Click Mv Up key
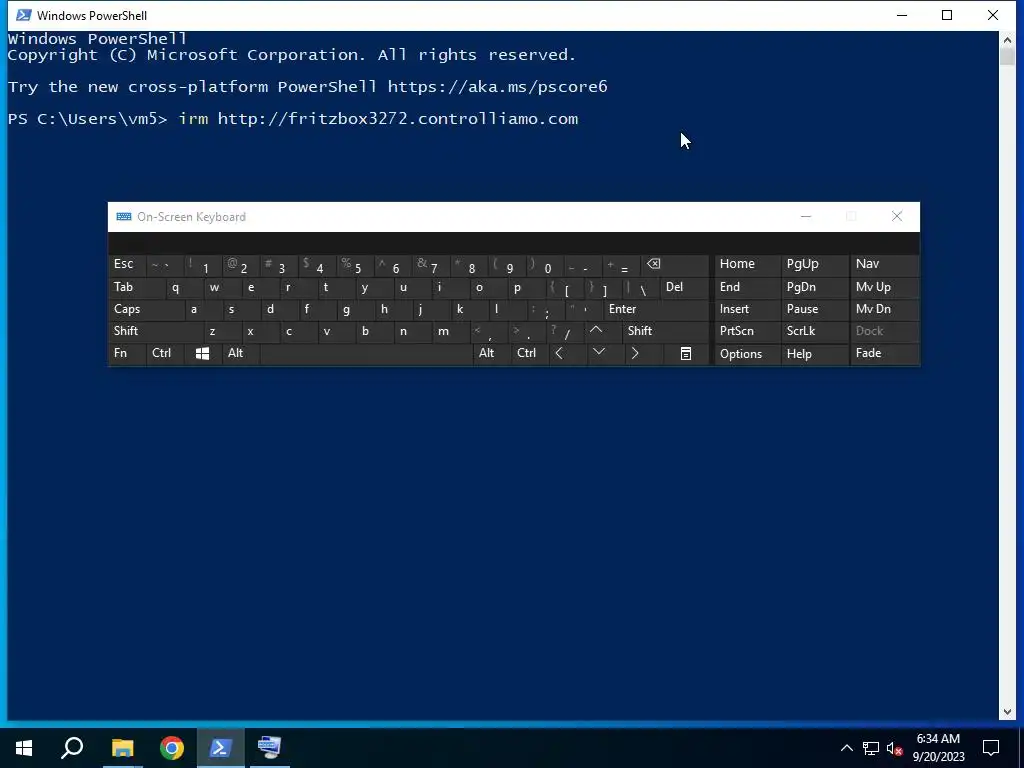 (884, 287)
